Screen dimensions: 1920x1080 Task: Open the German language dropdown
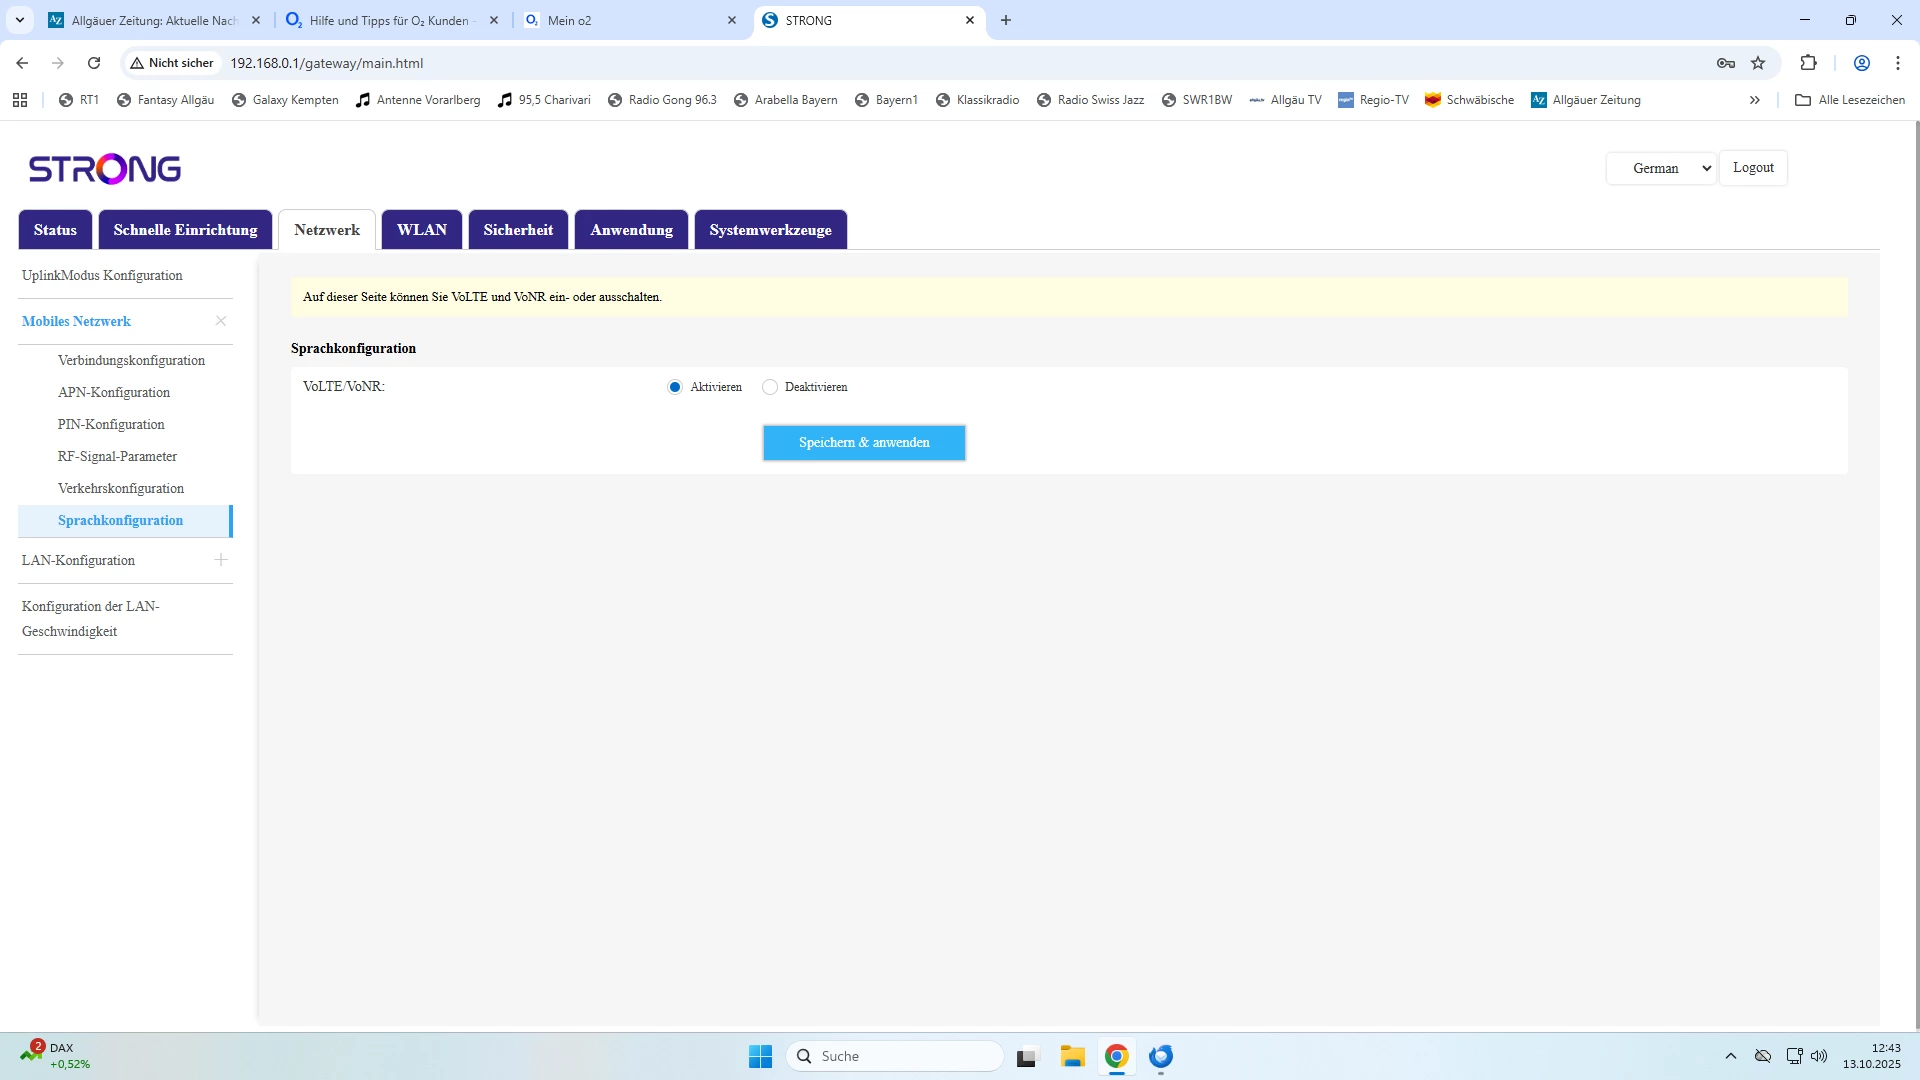pyautogui.click(x=1660, y=168)
